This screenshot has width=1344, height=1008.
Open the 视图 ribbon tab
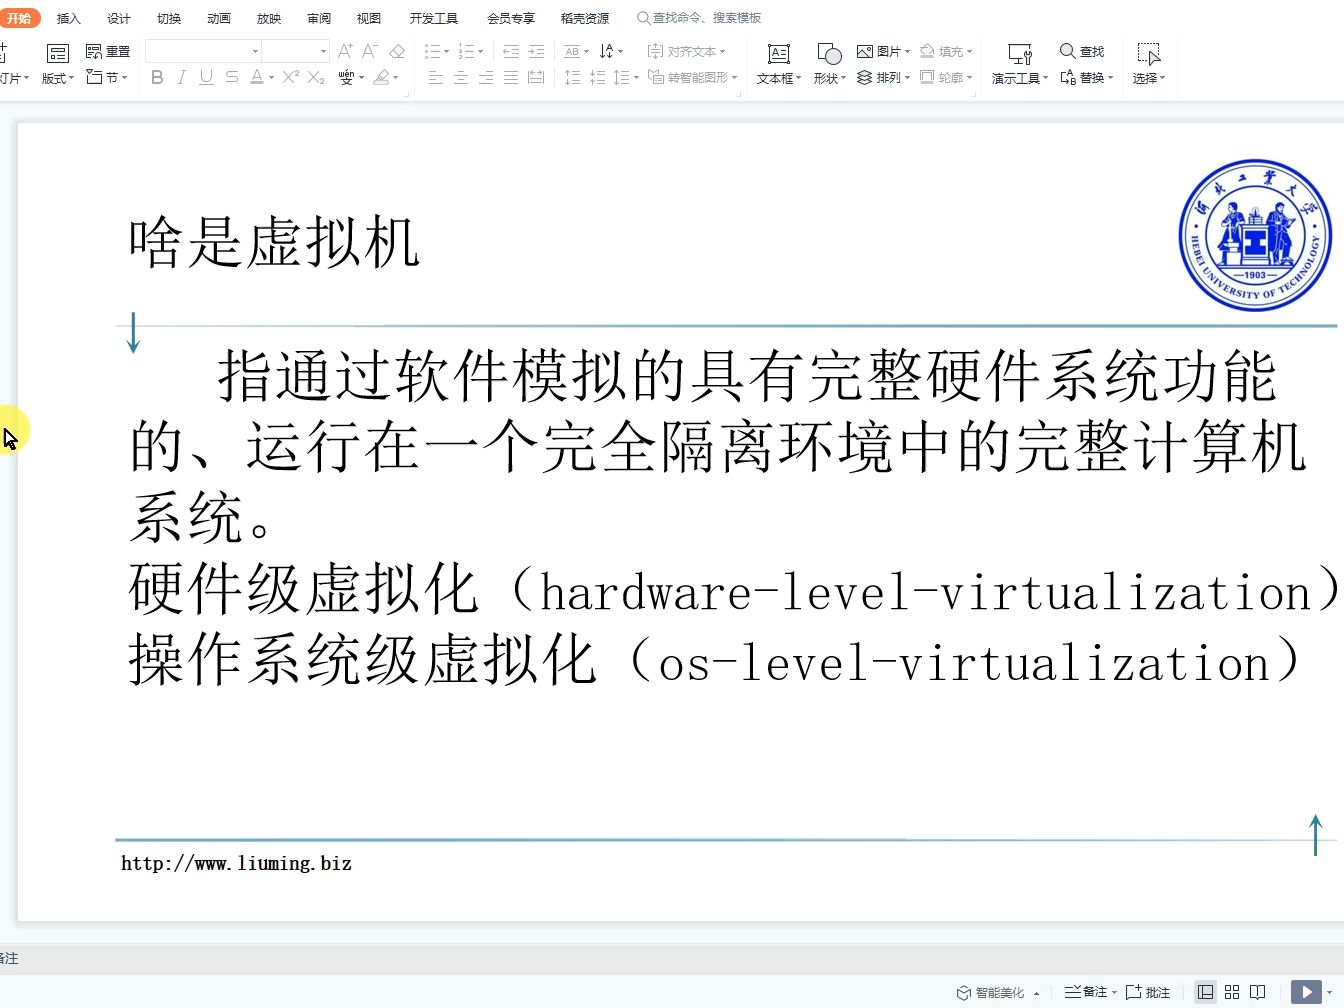(x=368, y=17)
